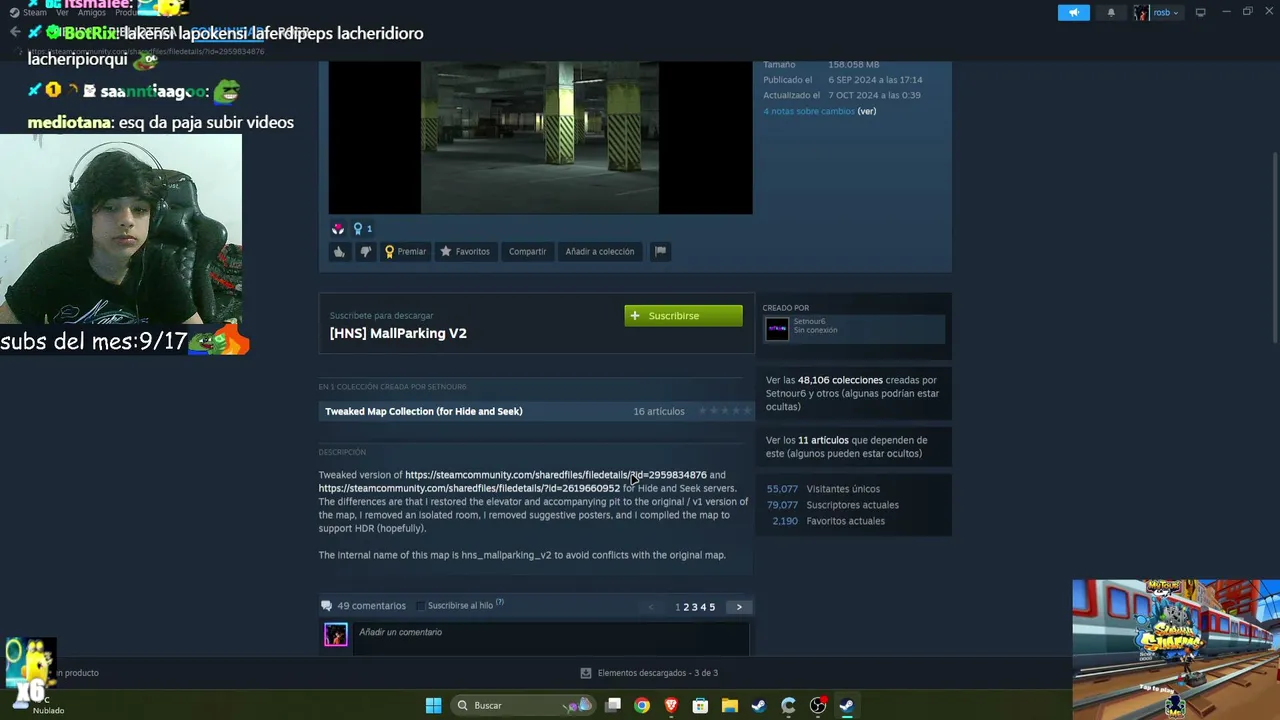
Task: View the 48,106 colecciones link
Action: (840, 380)
